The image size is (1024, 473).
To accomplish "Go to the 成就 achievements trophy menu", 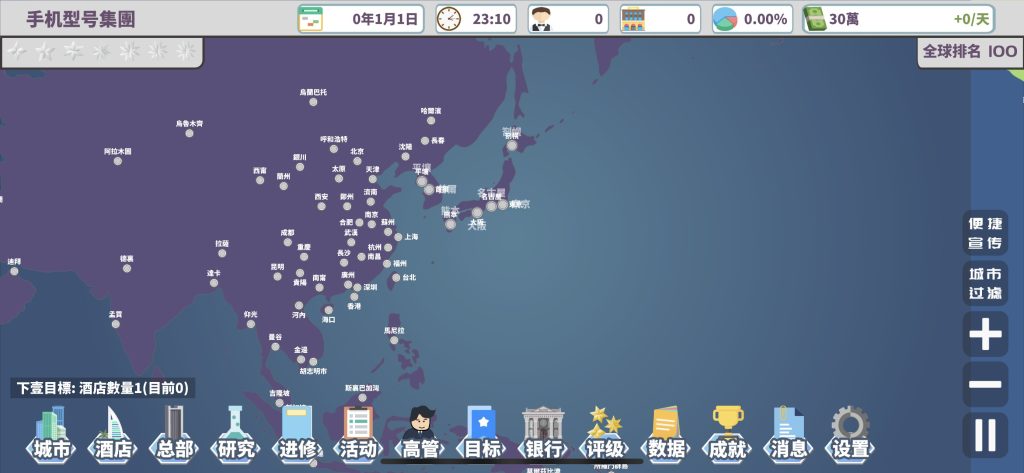I will click(x=727, y=434).
